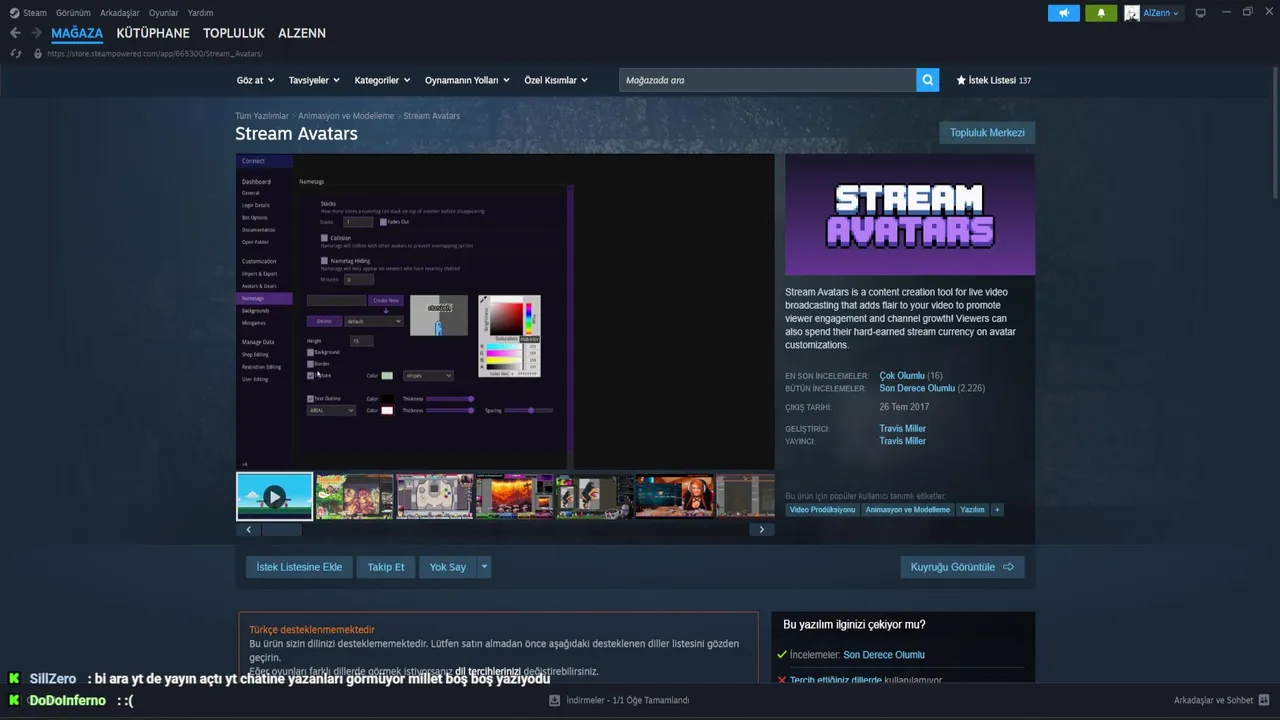Open the Arkadaşlar menu
This screenshot has height=720, width=1280.
[120, 13]
